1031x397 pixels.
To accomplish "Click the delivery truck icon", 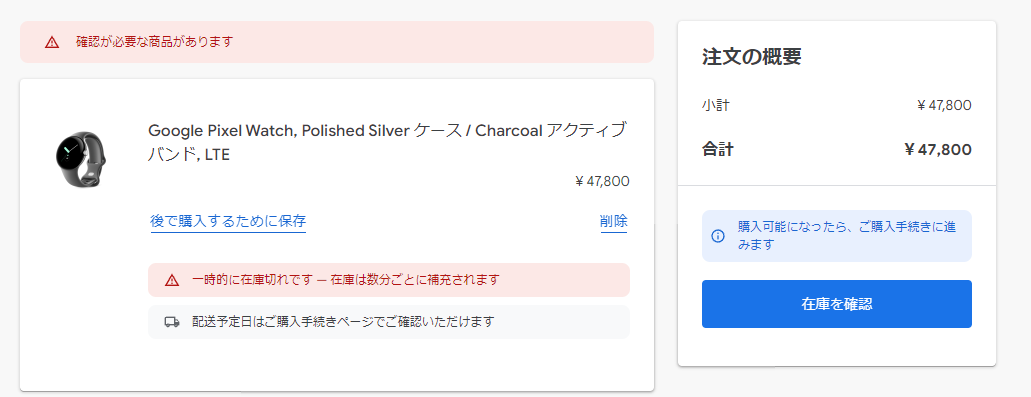I will tap(172, 322).
